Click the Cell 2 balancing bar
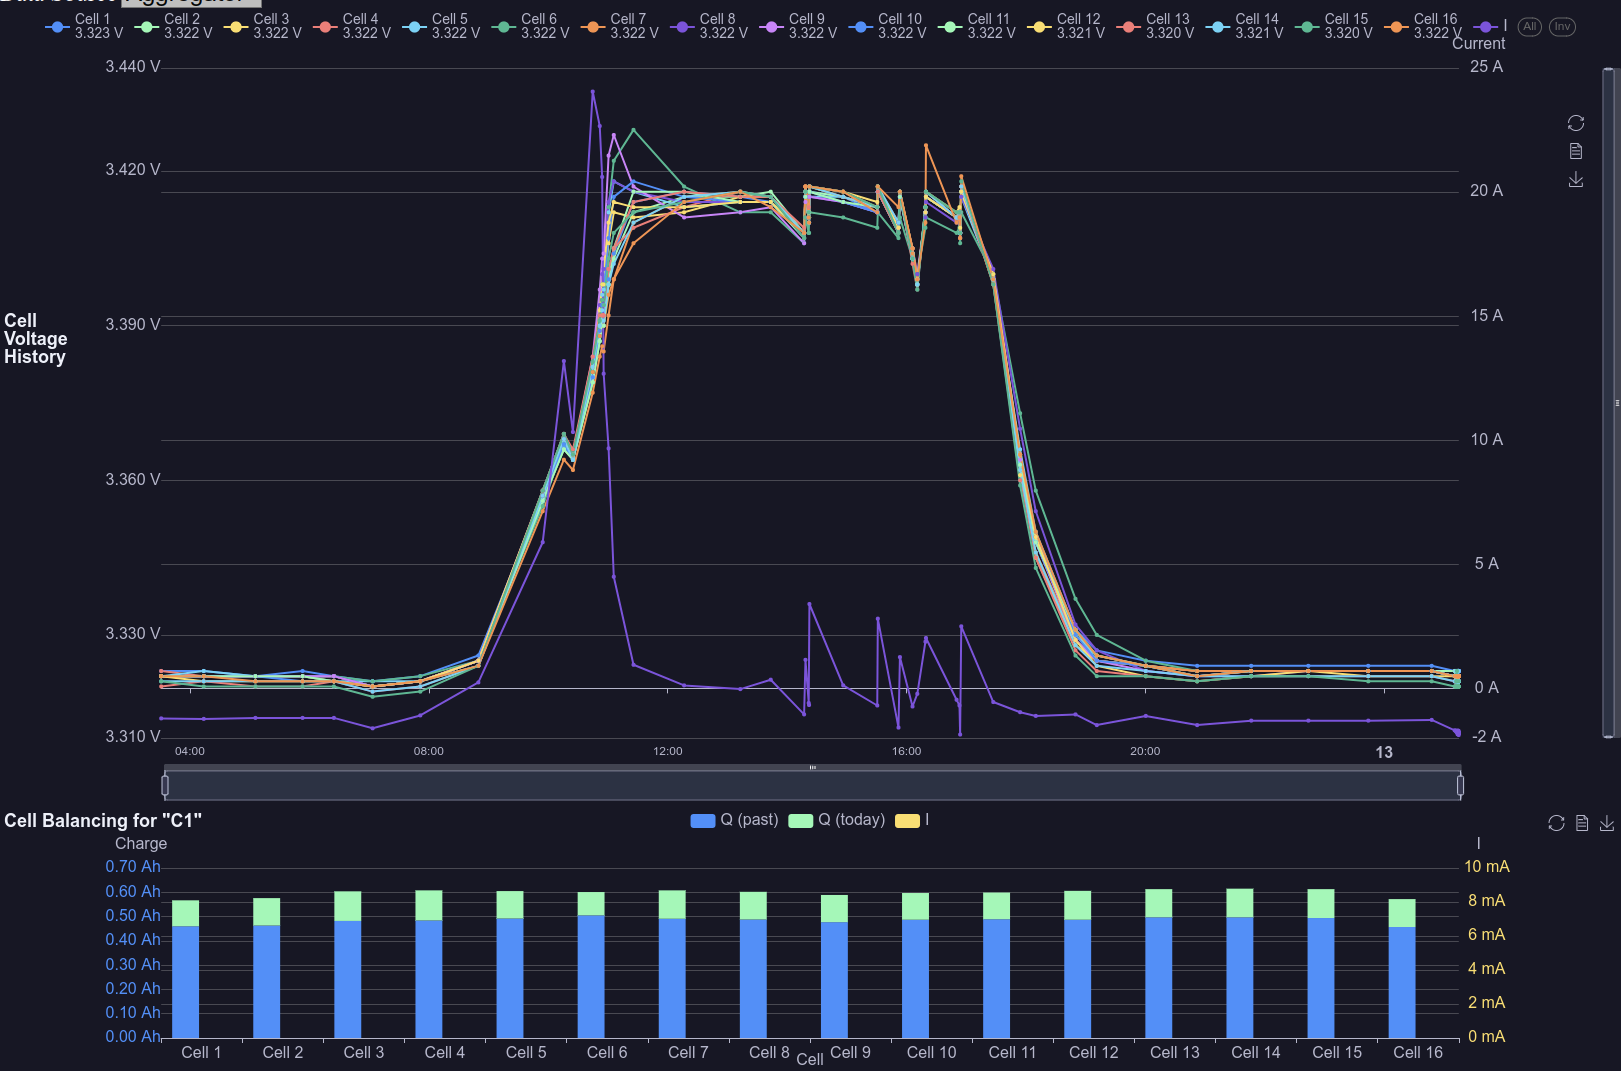The height and width of the screenshot is (1071, 1624). coord(267,968)
